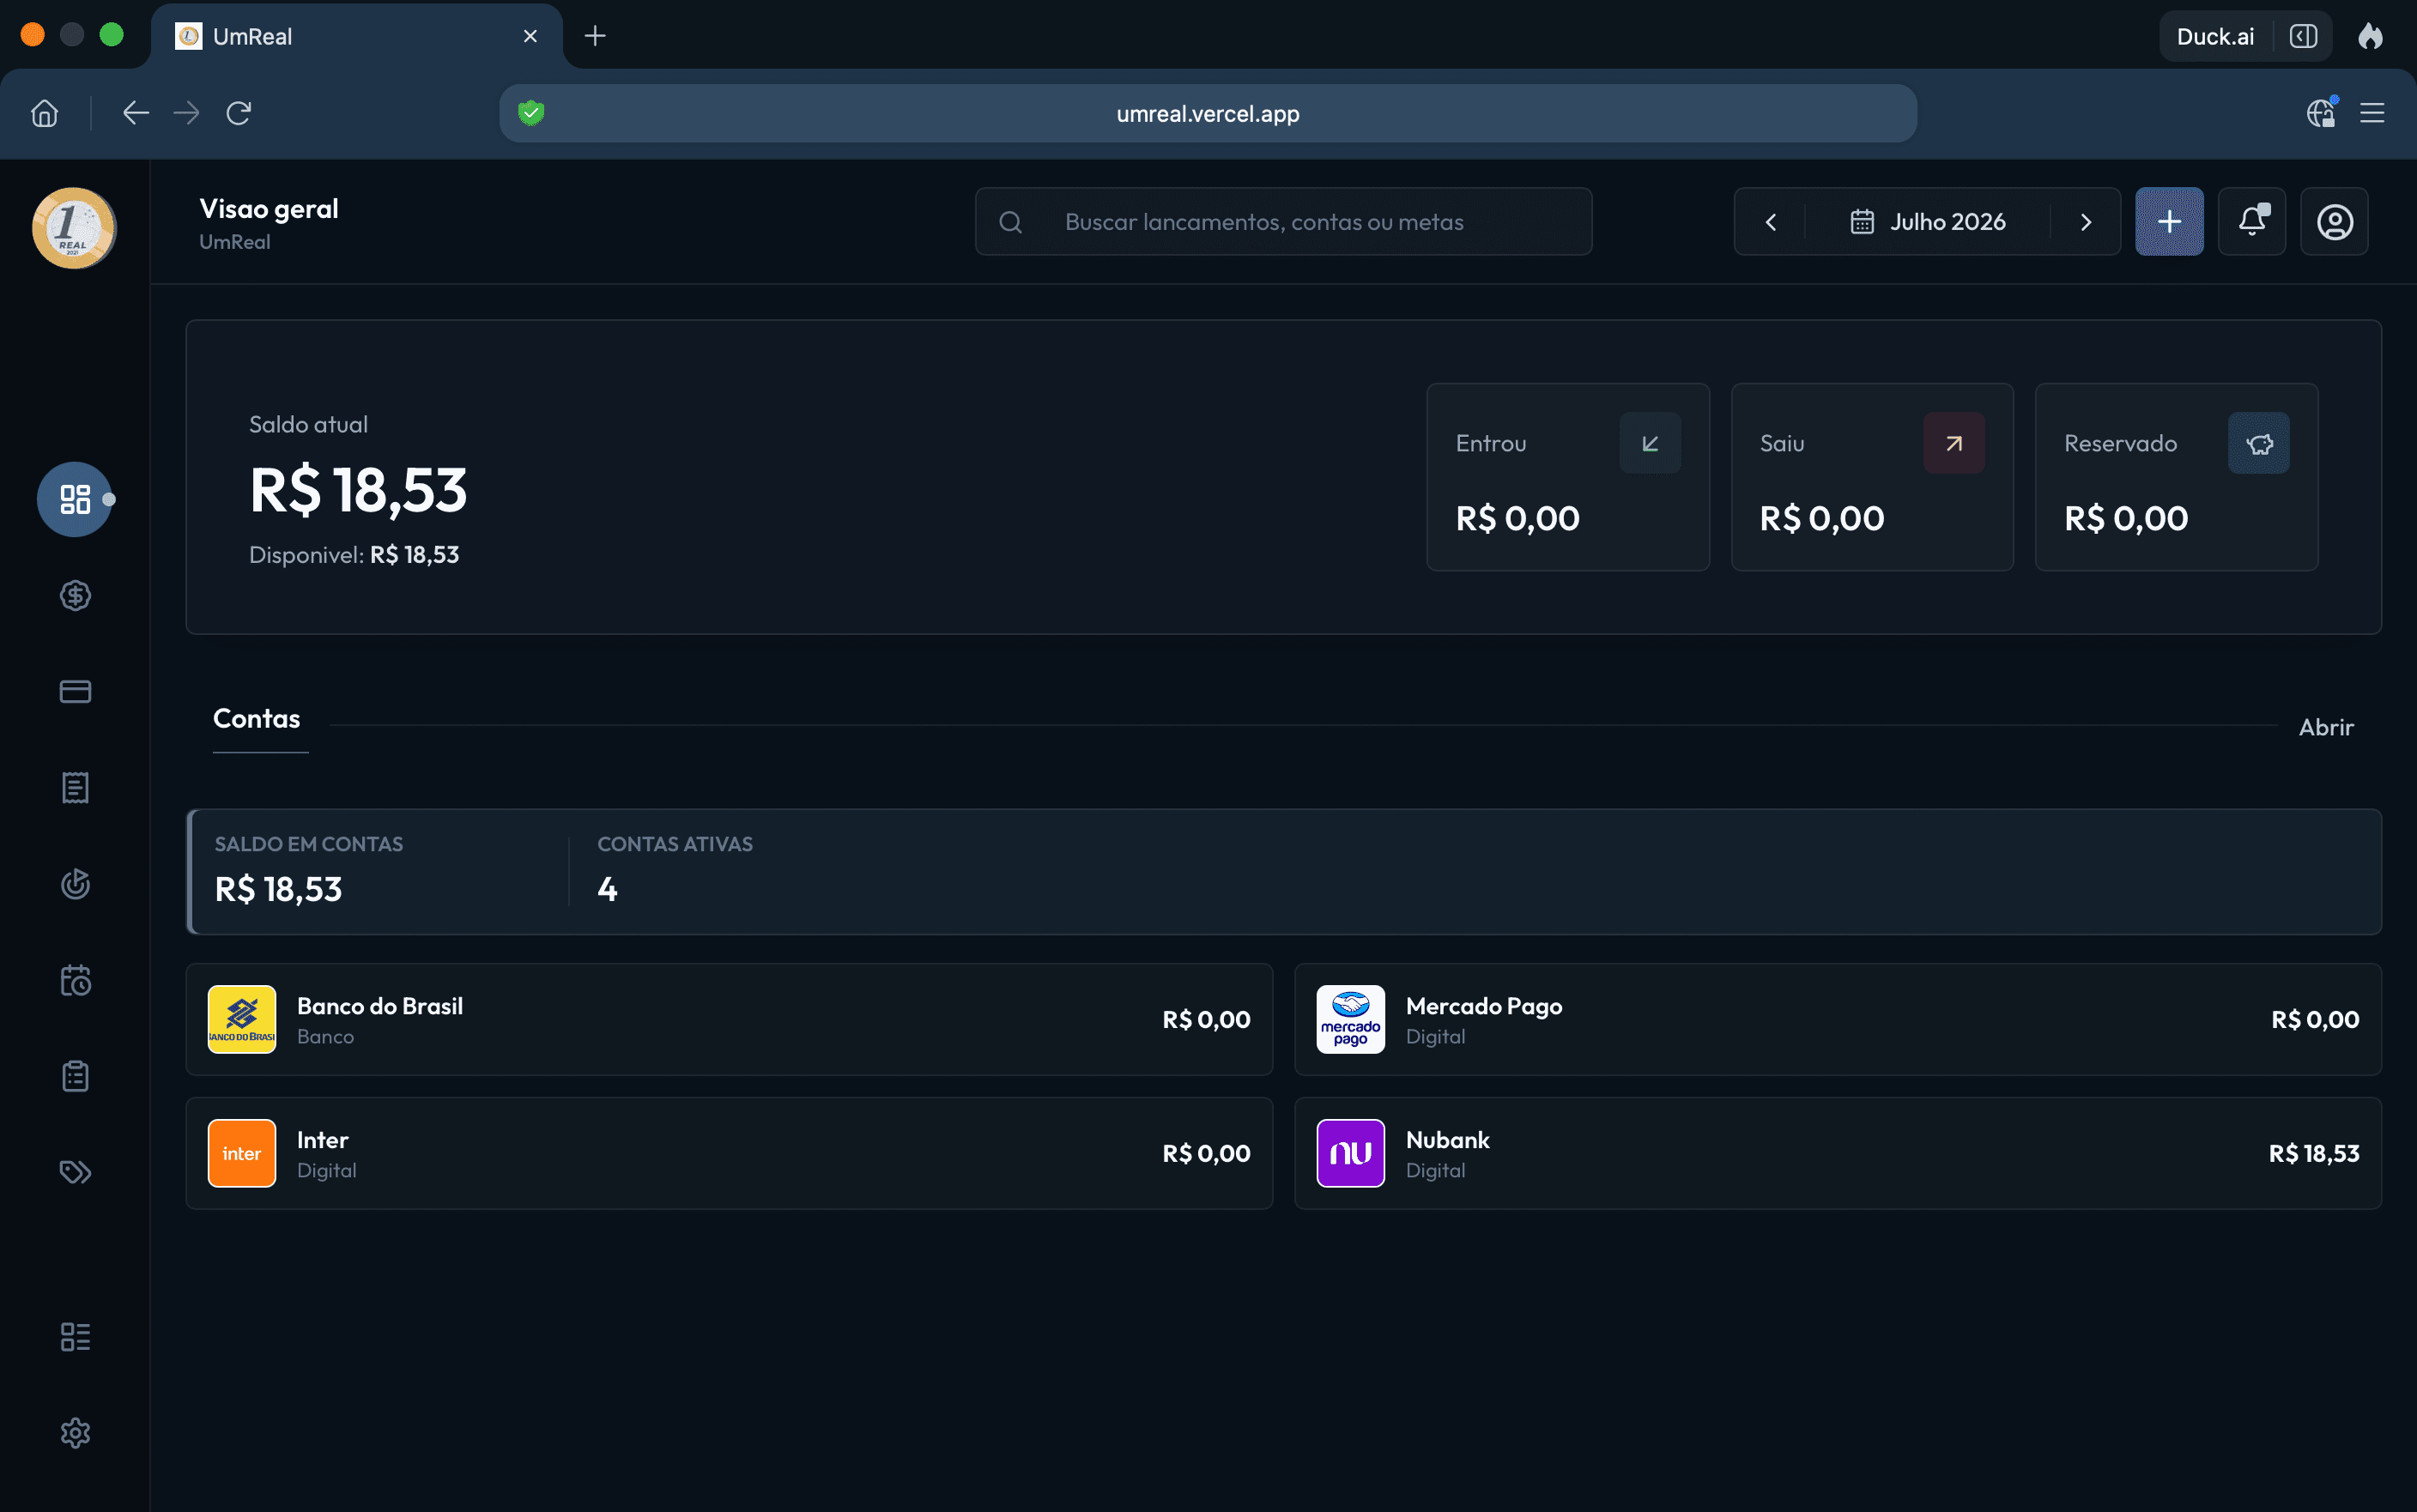Open the Duck.ai button in browser bar

tap(2214, 36)
